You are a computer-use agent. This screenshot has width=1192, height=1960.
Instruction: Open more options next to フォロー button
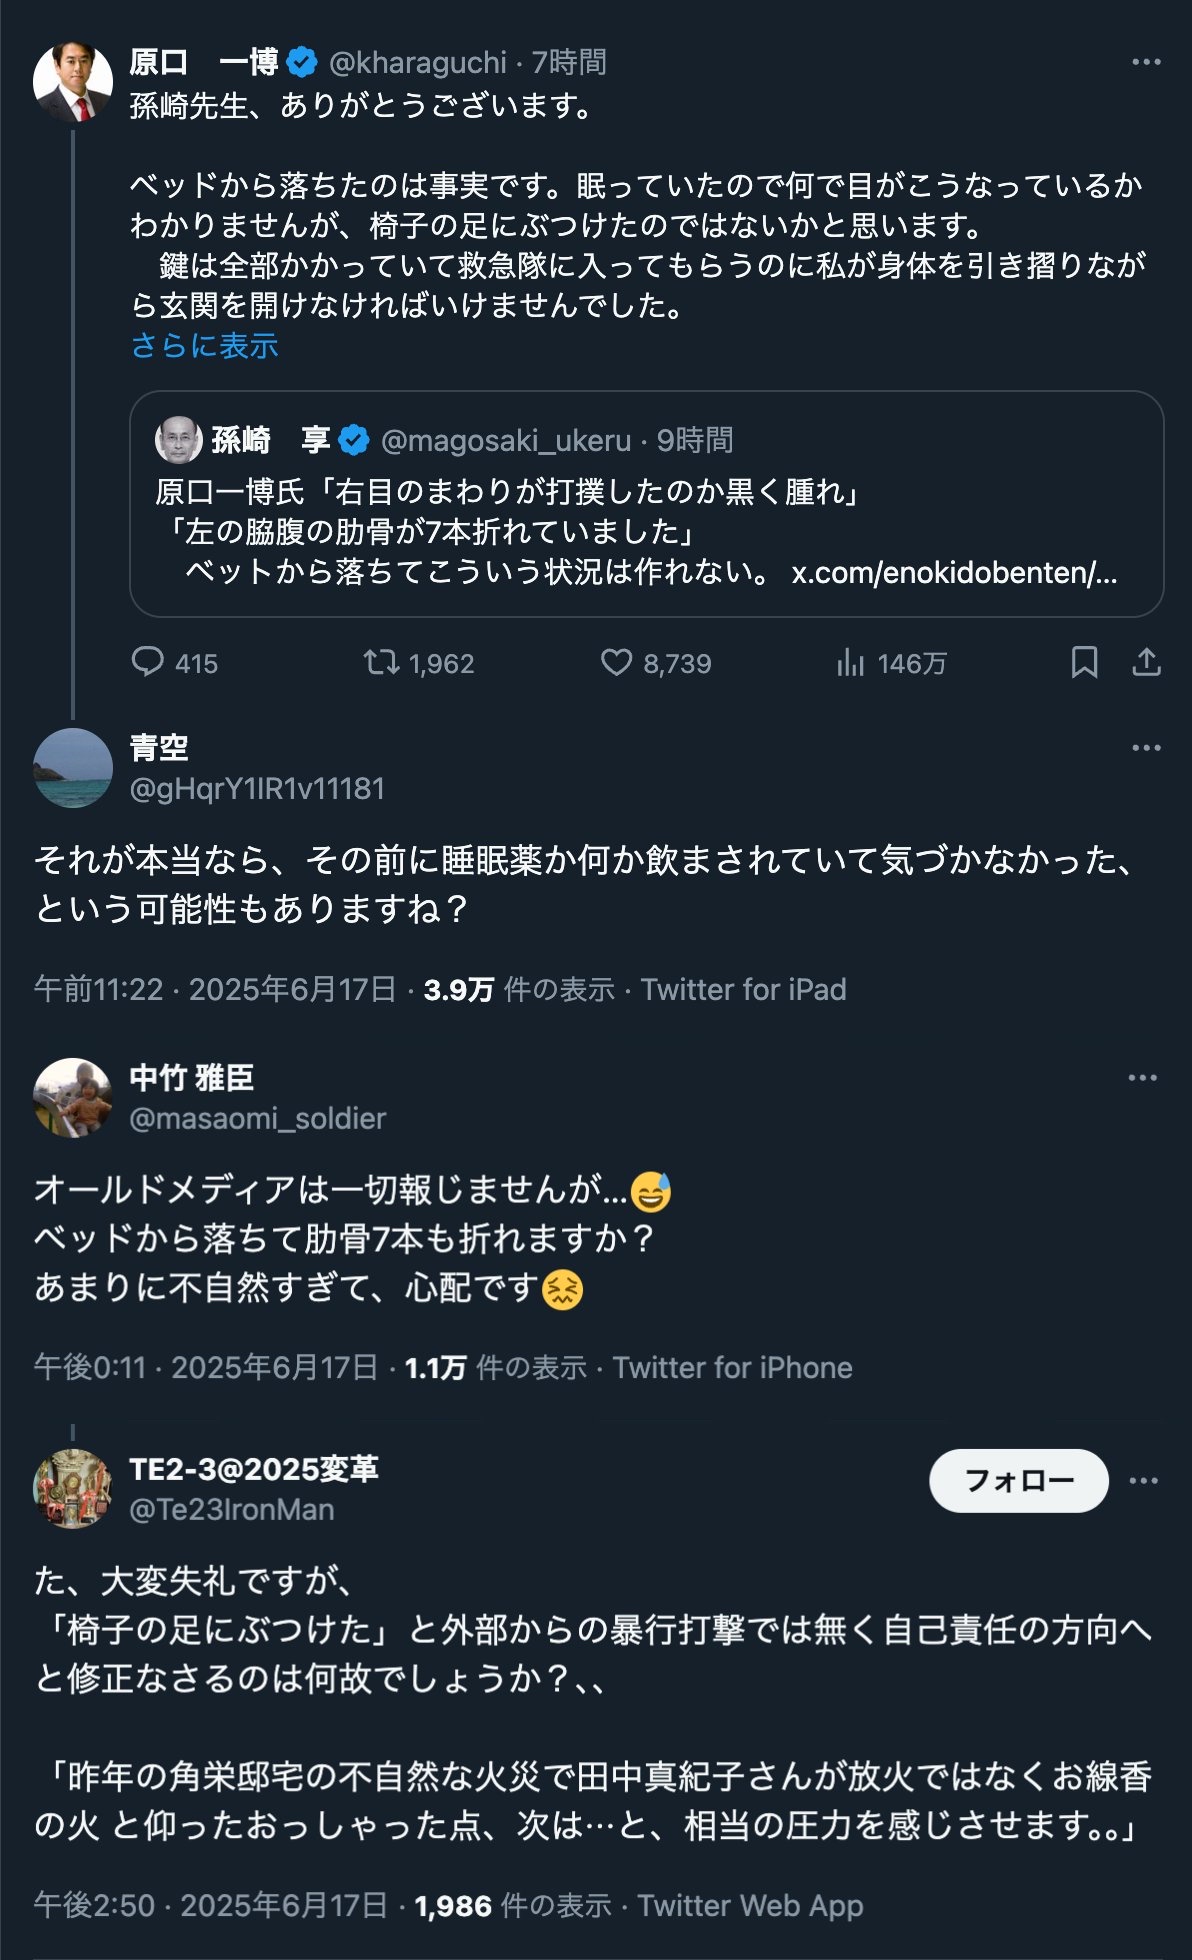point(1143,1481)
